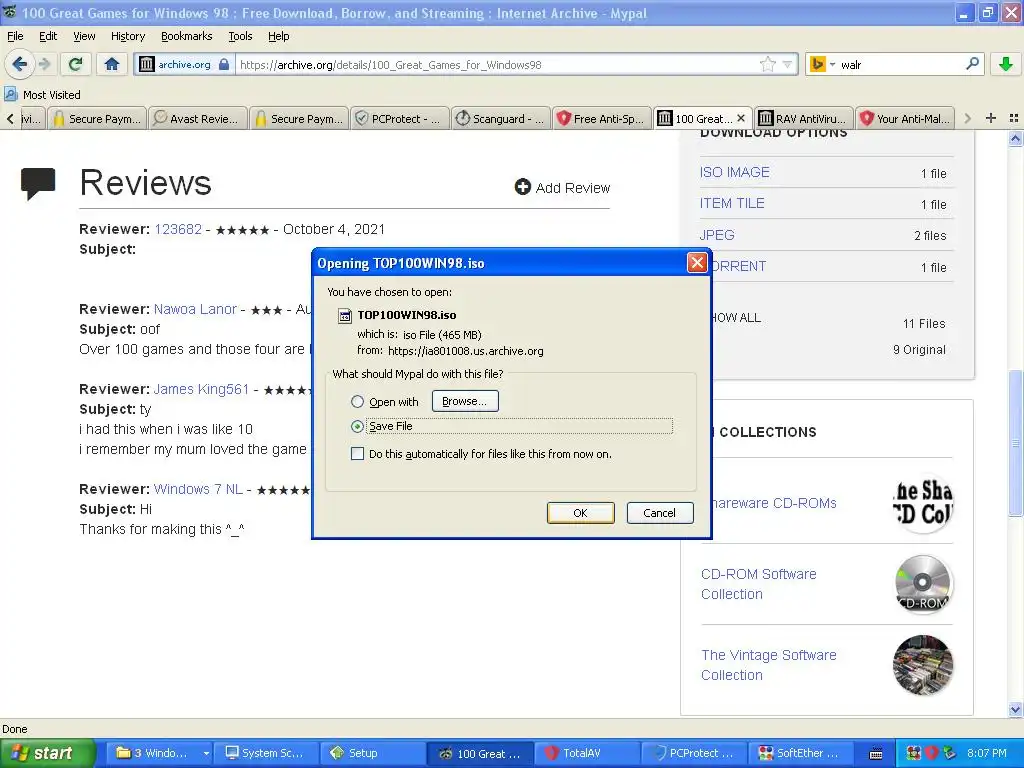This screenshot has height=768, width=1024.
Task: Open reviewer 123682 profile link
Action: [x=178, y=229]
